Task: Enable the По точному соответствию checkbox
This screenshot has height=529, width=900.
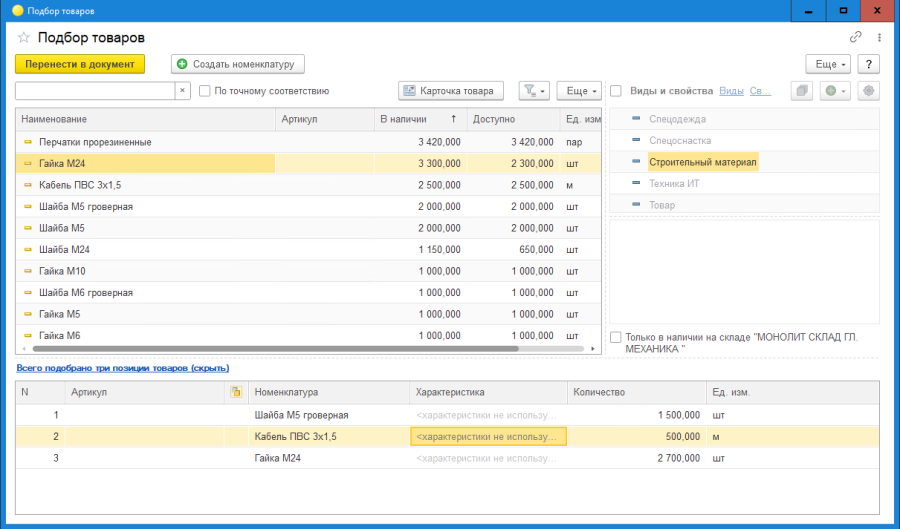Action: [205, 91]
